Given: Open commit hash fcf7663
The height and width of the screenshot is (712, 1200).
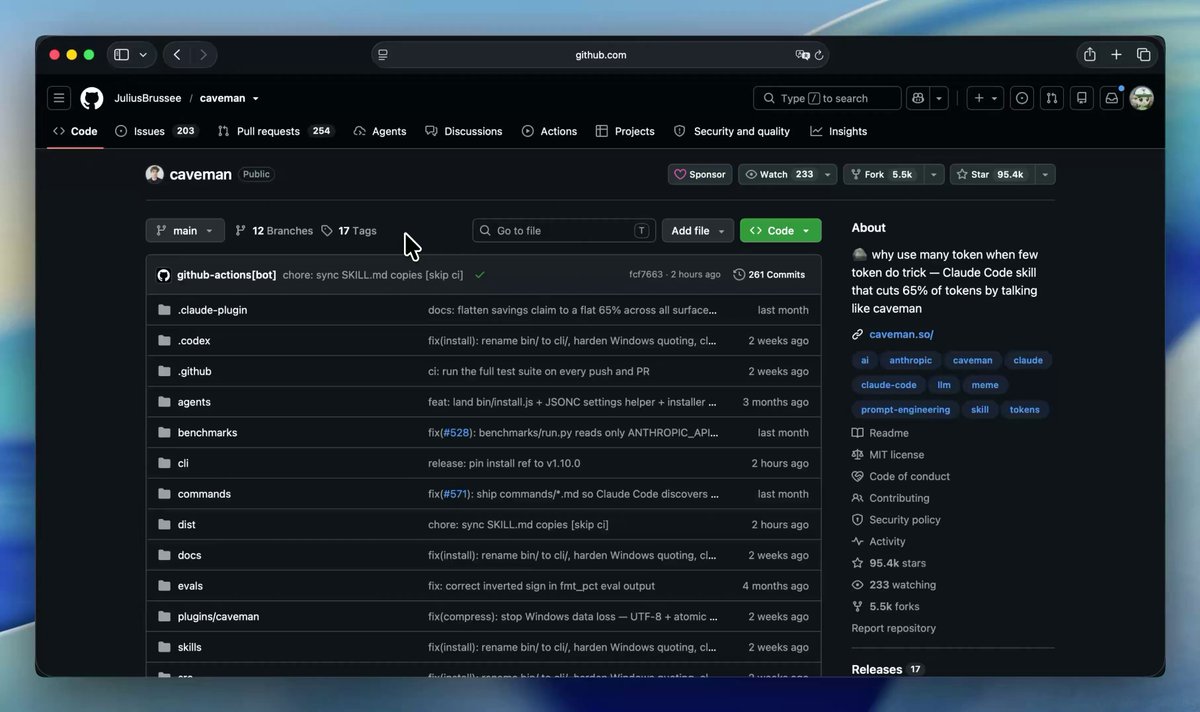Looking at the screenshot, I should [646, 274].
